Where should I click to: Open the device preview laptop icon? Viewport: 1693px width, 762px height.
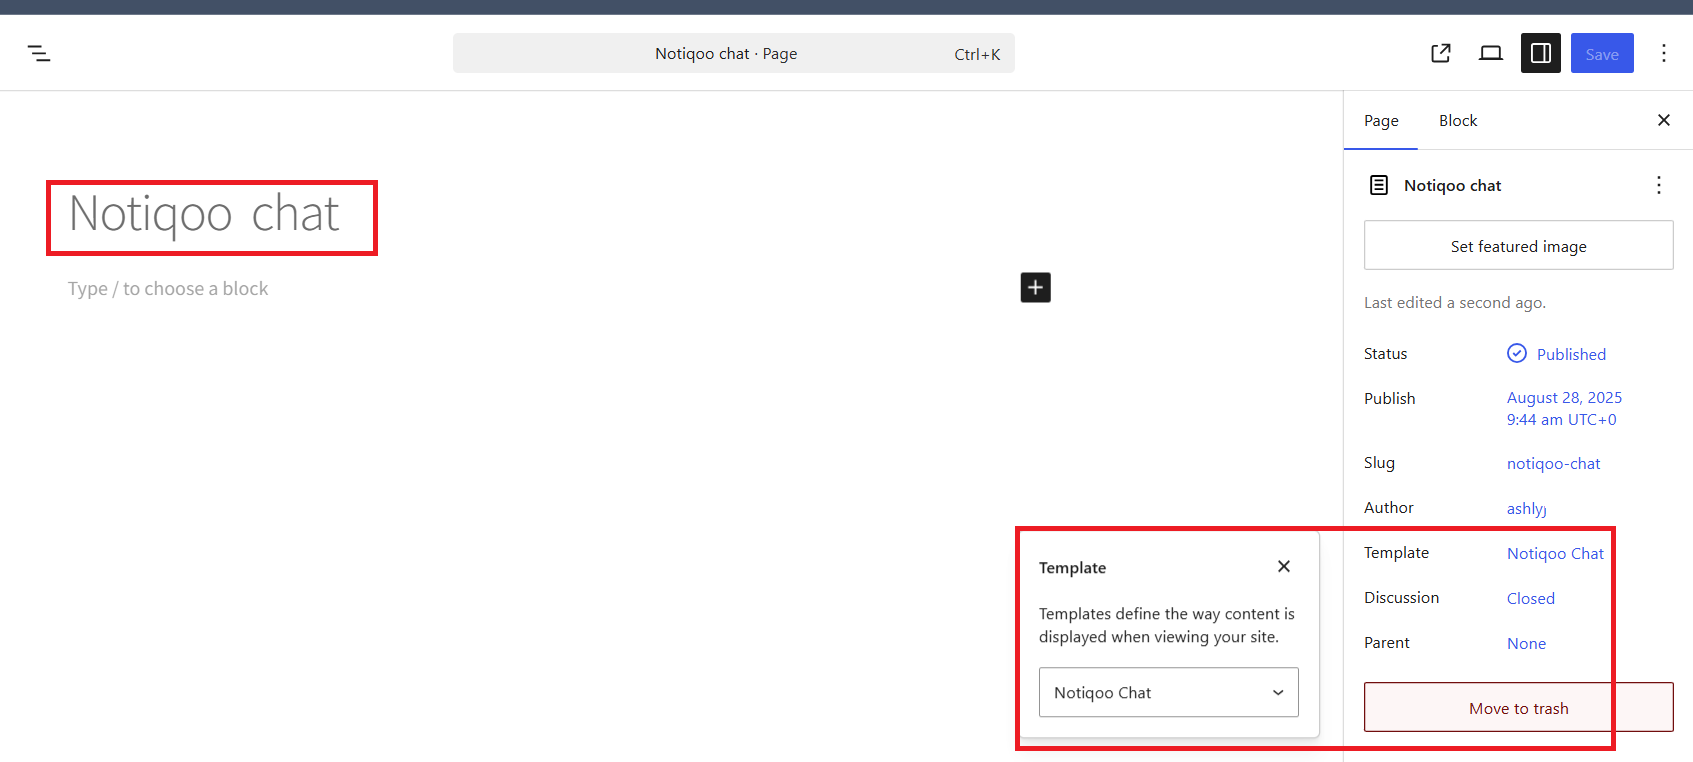point(1490,54)
